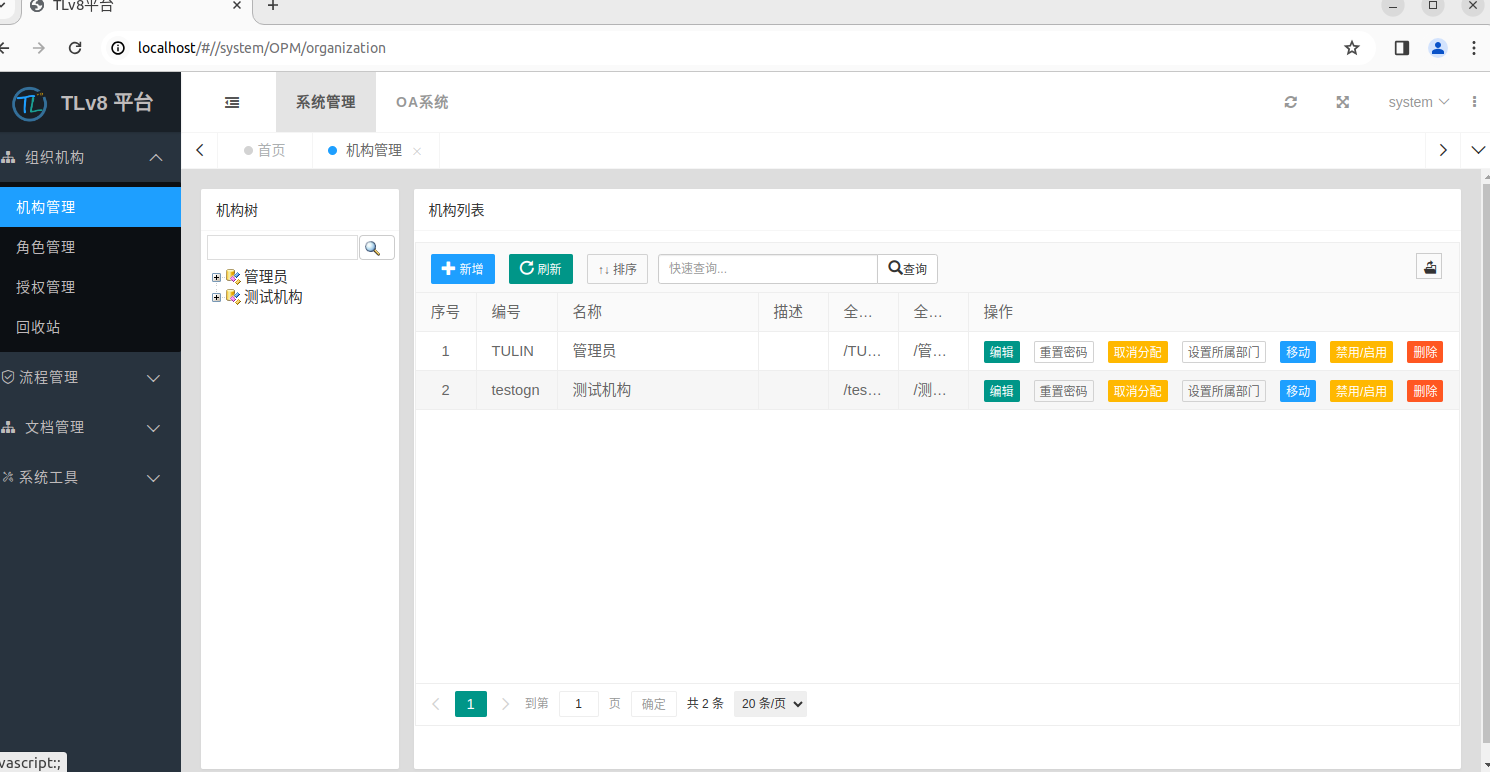Click the 管理员 tree node folder icon
Viewport: 1490px width, 772px height.
tap(233, 277)
